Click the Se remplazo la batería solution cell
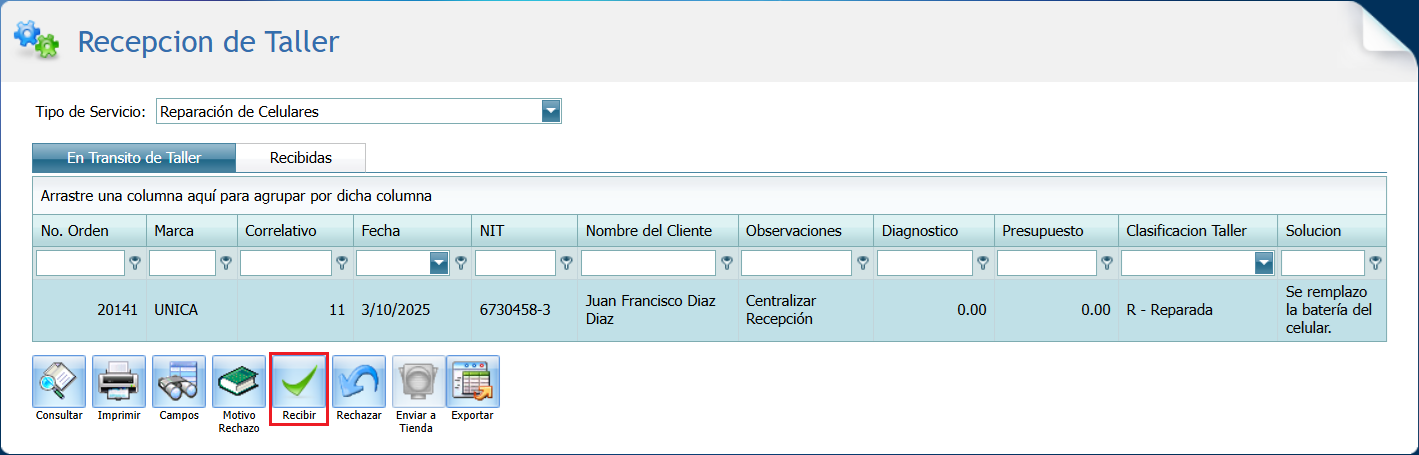 pos(1332,310)
